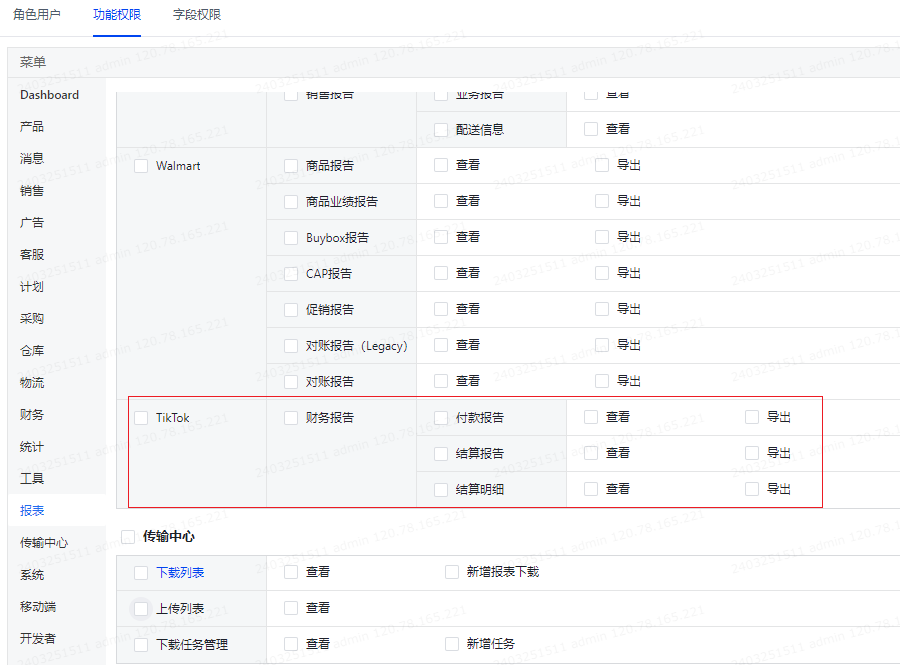
Task: Go to 销售 menu section
Action: pyautogui.click(x=32, y=190)
